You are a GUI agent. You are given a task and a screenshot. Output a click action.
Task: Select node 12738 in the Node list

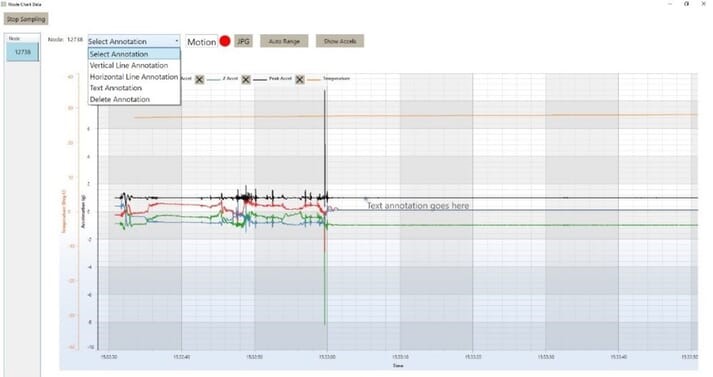pos(23,52)
